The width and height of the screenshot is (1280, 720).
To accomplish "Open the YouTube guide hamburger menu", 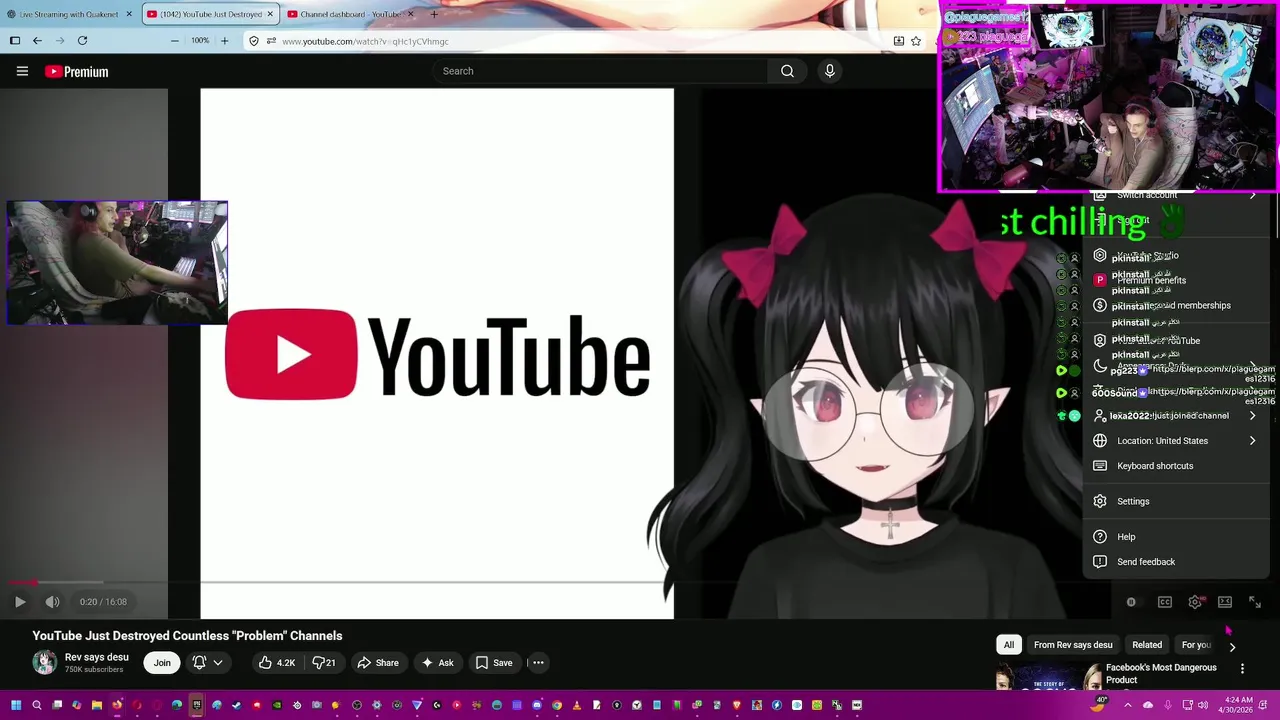I will [22, 71].
